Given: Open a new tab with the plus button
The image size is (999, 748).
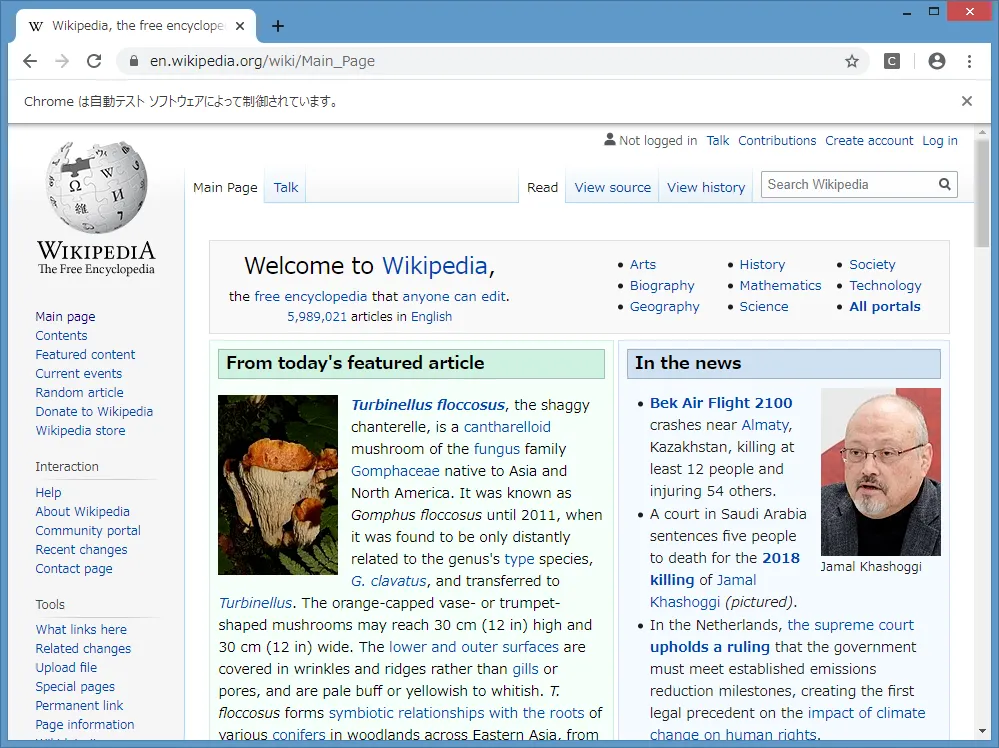Looking at the screenshot, I should (277, 27).
